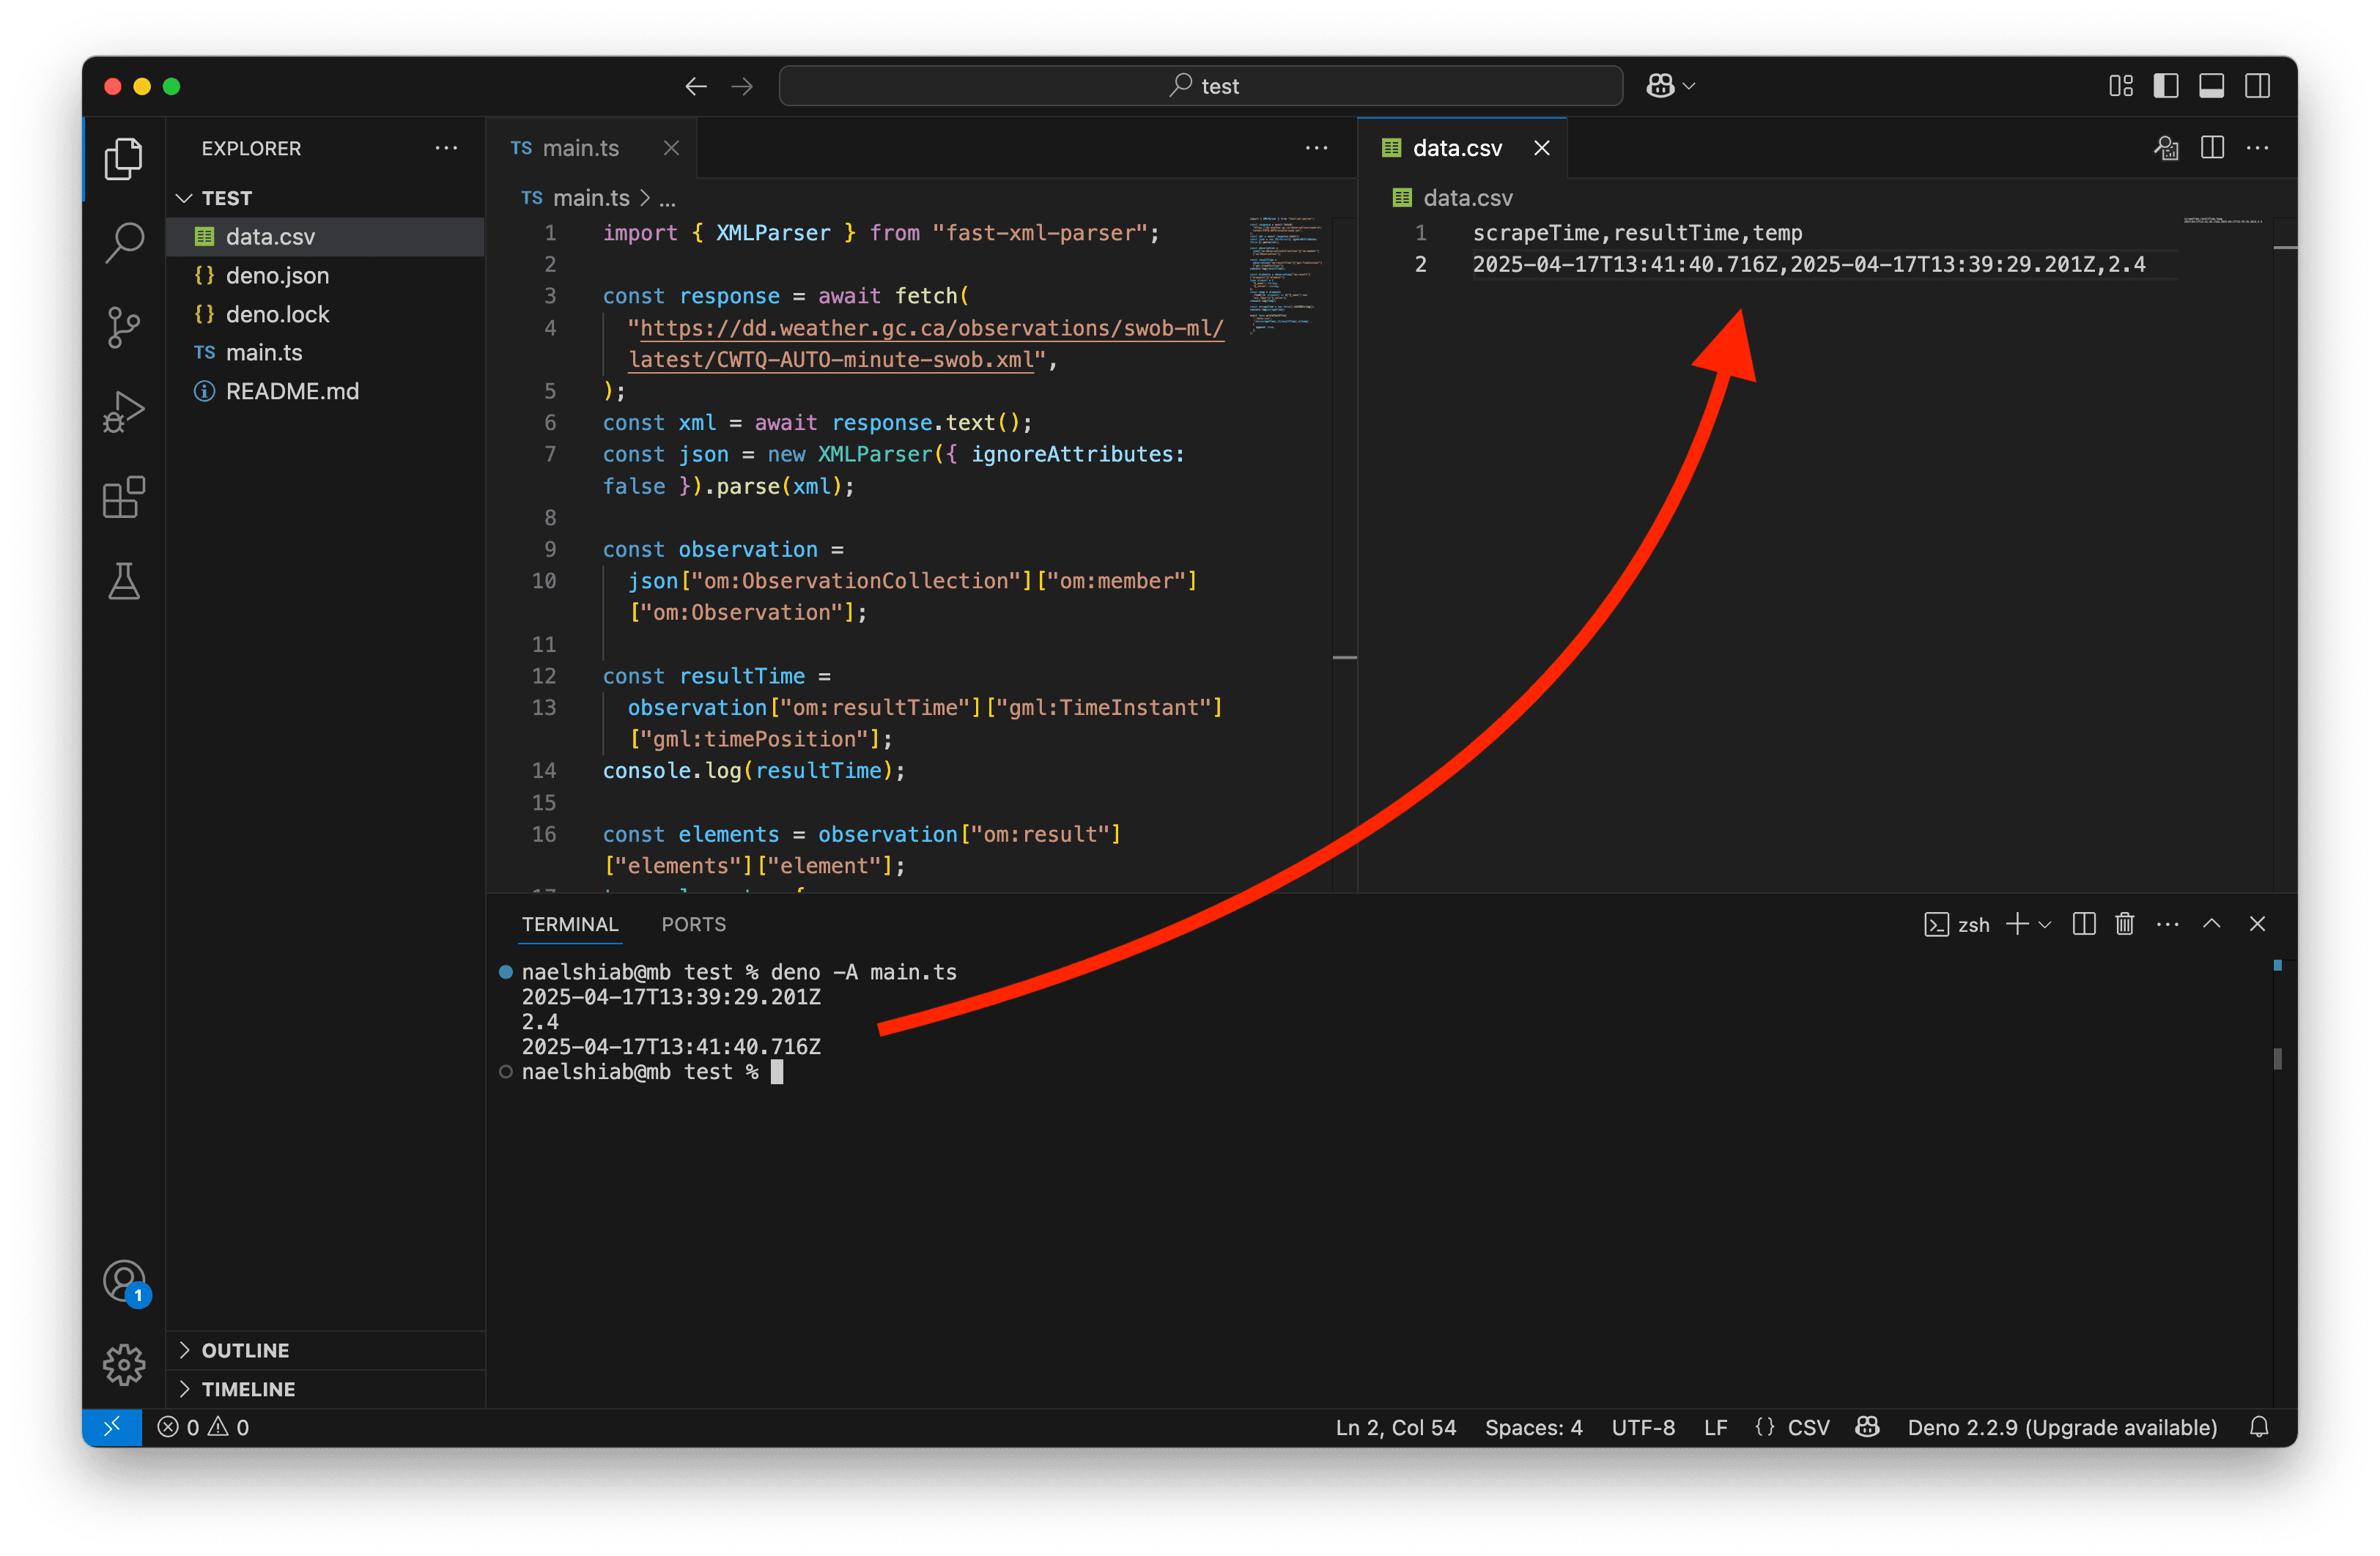Toggle the secondary side bar
Image resolution: width=2380 pixels, height=1556 pixels.
2257,86
